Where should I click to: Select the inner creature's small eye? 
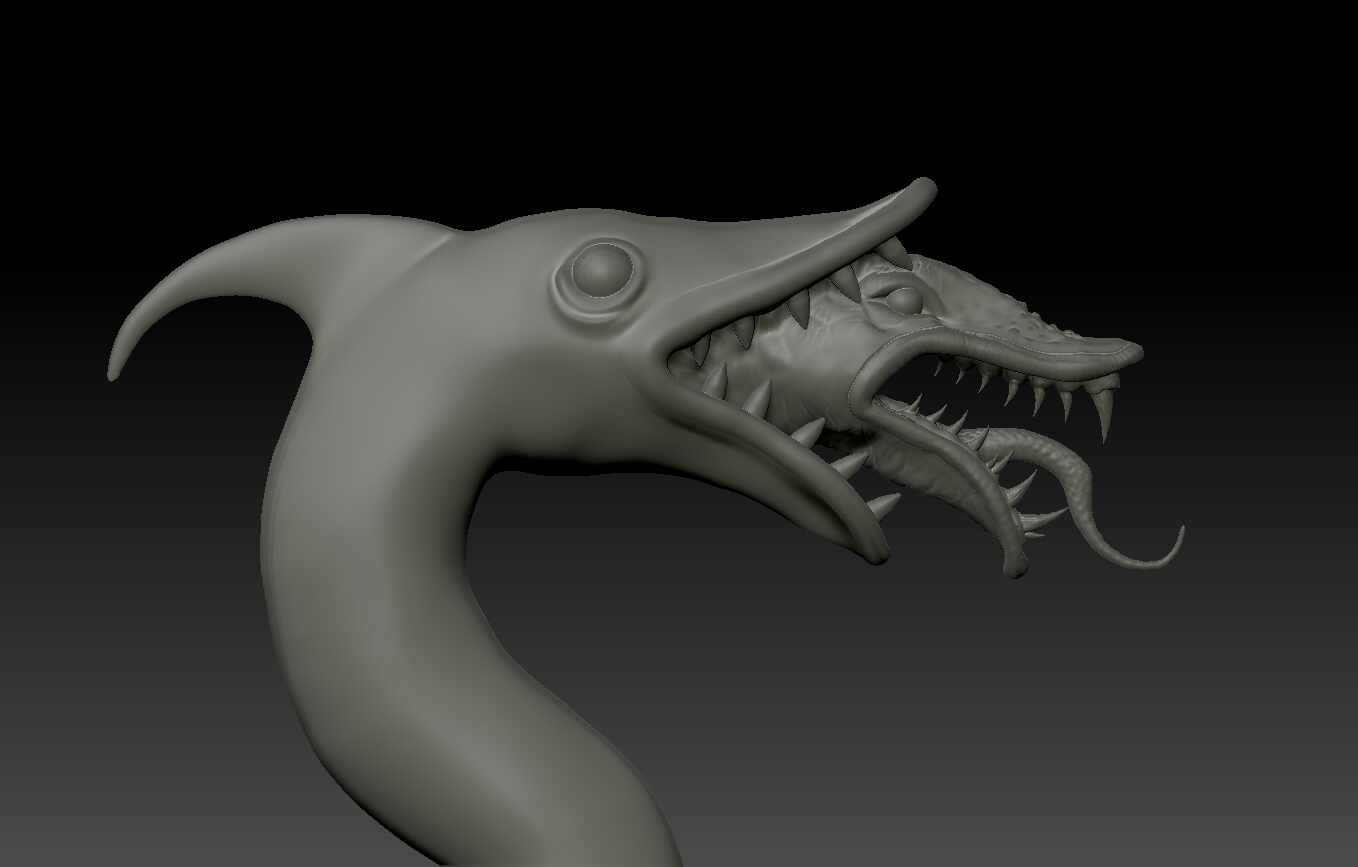click(902, 299)
